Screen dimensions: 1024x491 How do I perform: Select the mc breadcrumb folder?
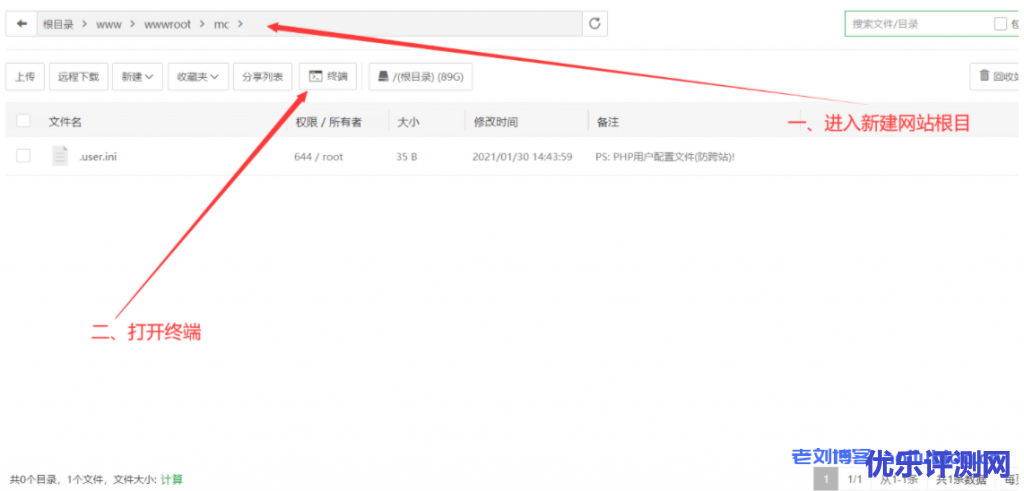pyautogui.click(x=222, y=25)
